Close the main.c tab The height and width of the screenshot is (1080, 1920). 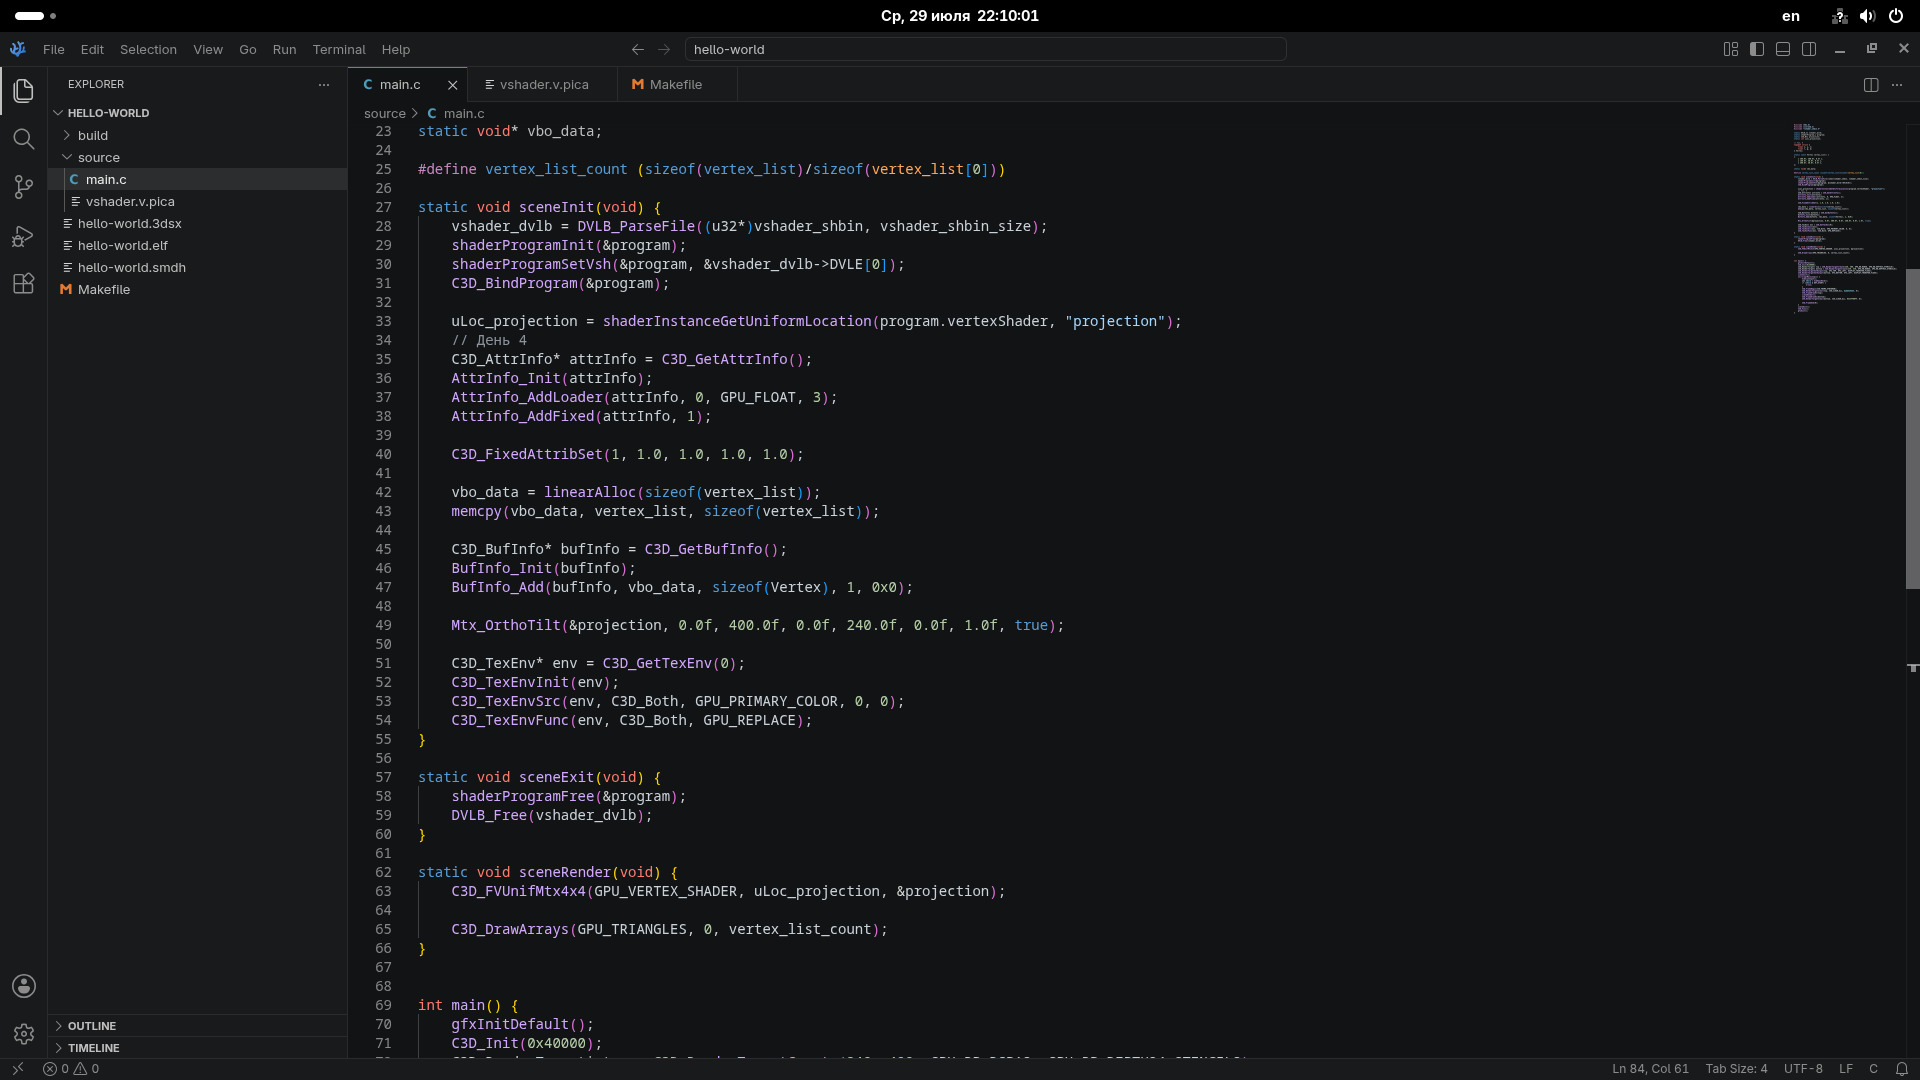point(453,85)
